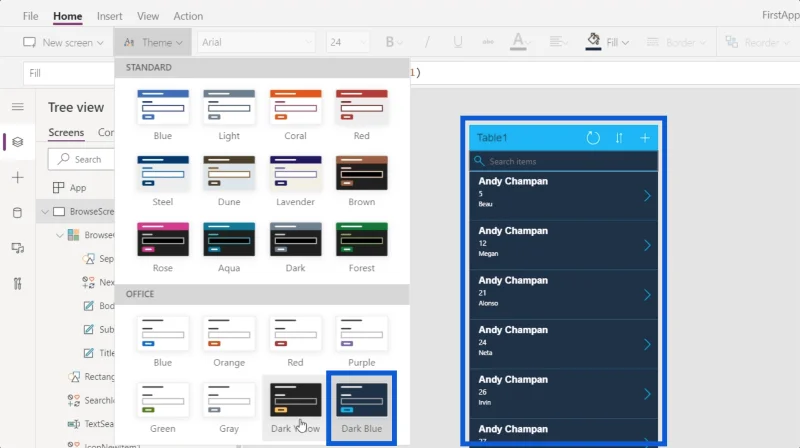Toggle underline formatting
The width and height of the screenshot is (800, 448).
pos(458,42)
